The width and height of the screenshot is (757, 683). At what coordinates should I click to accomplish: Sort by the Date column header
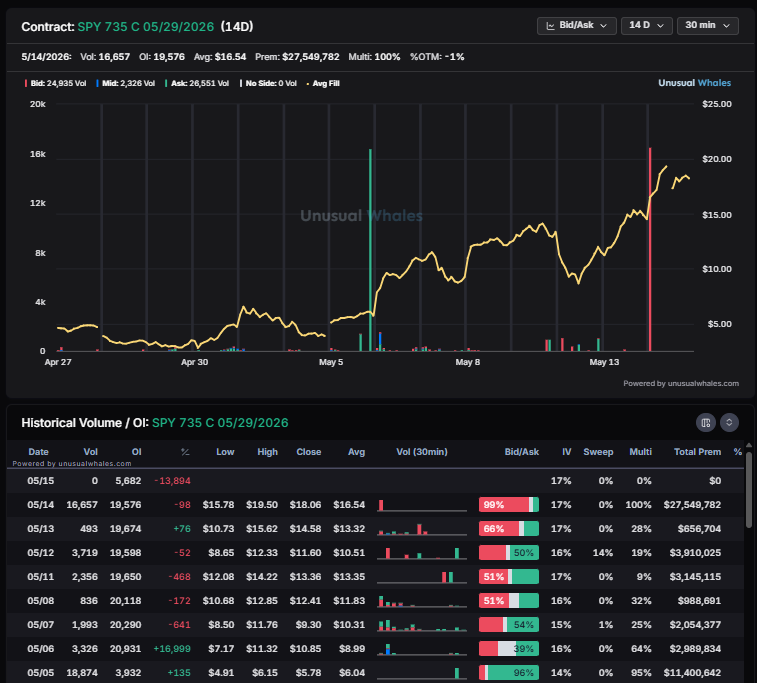coord(38,452)
